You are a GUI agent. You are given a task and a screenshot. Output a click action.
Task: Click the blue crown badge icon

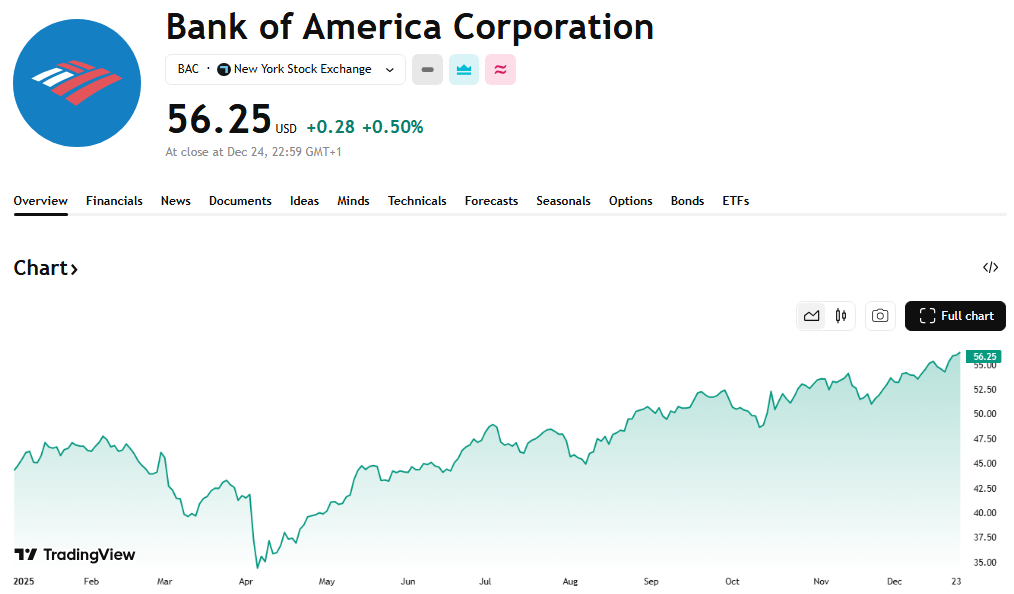point(464,70)
